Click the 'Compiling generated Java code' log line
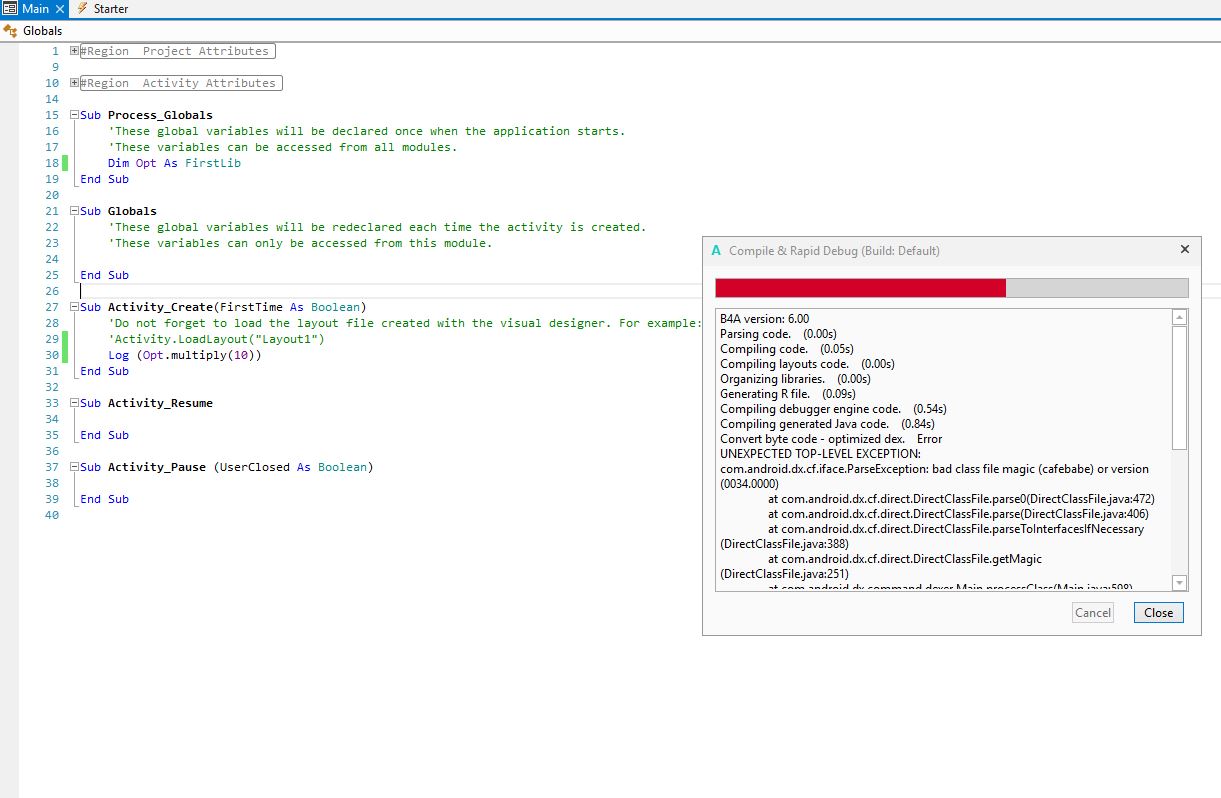Image resolution: width=1221 pixels, height=798 pixels. click(x=827, y=424)
